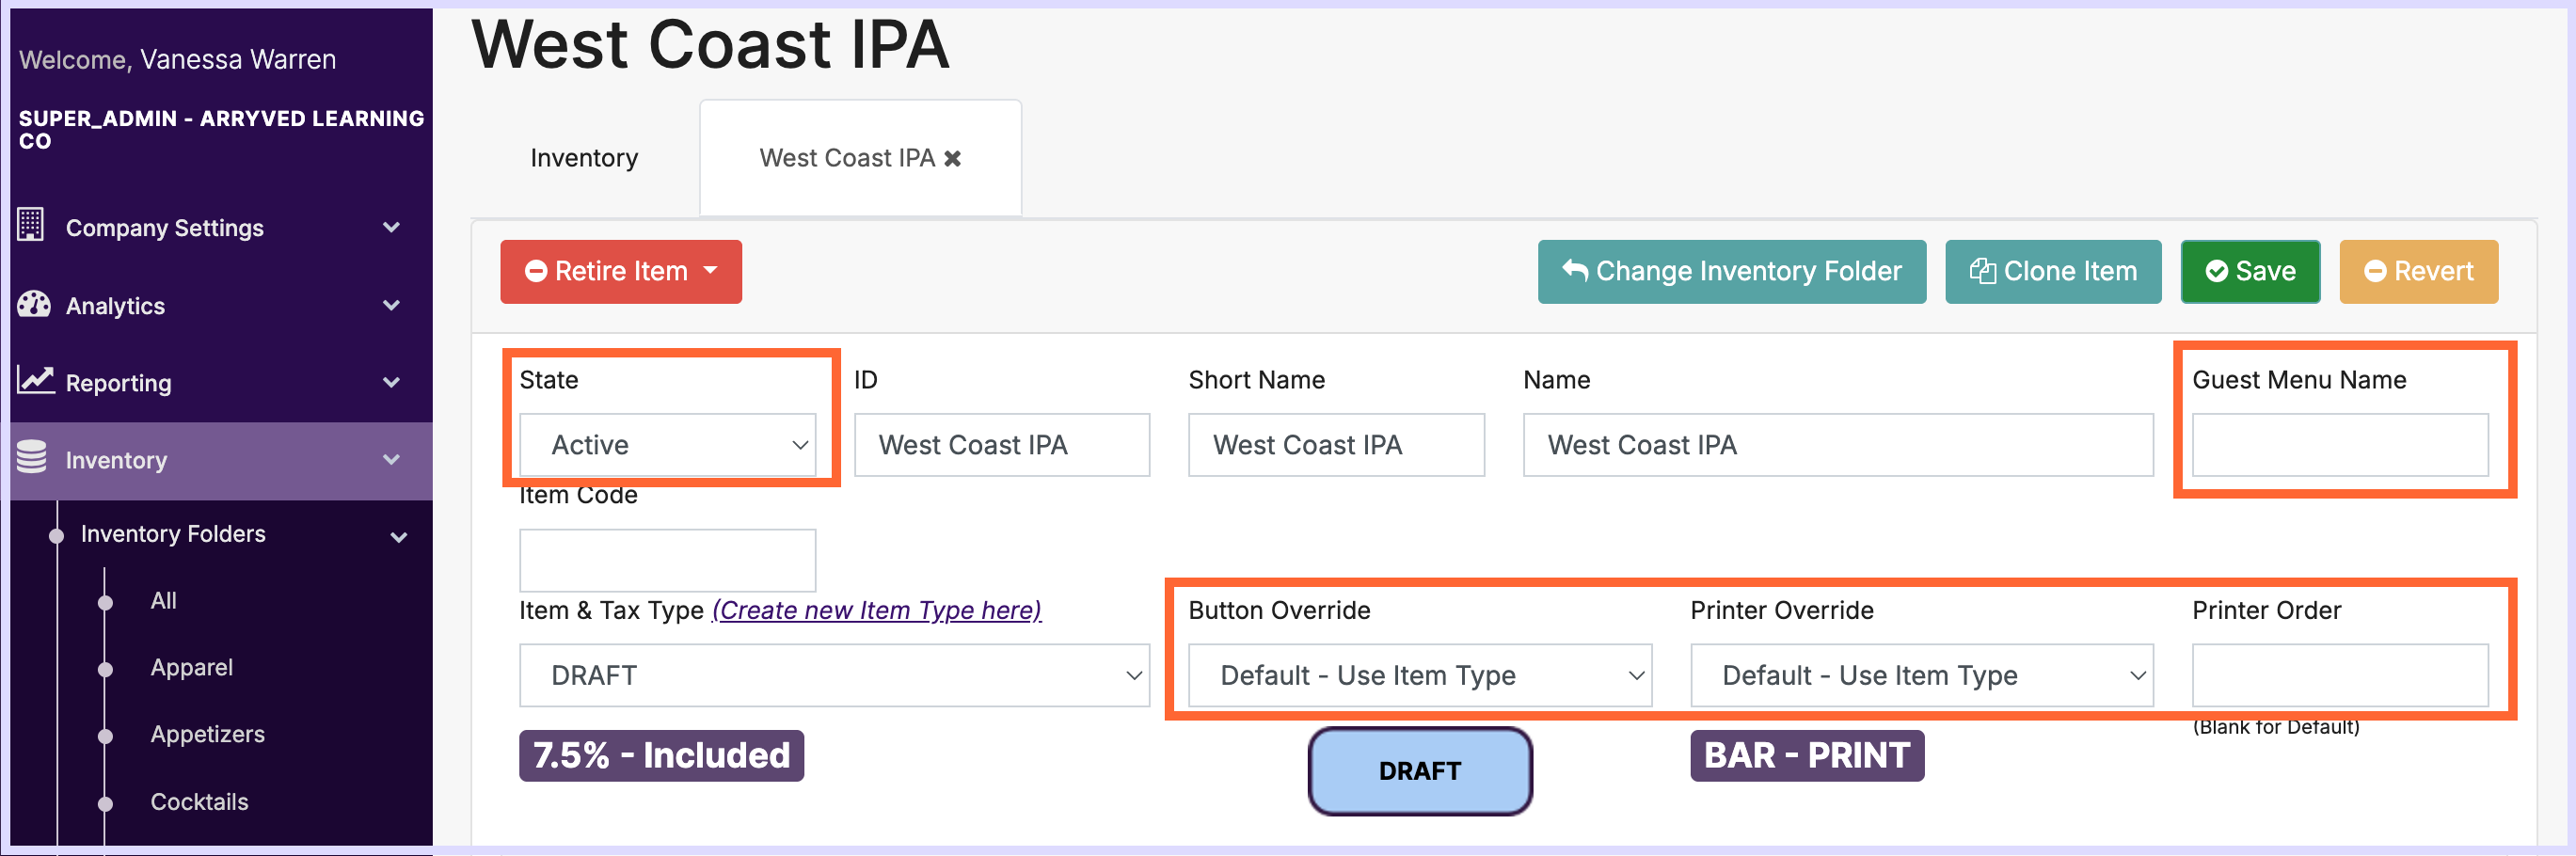This screenshot has height=856, width=2576.
Task: Click the Company Settings building icon
Action: (31, 225)
